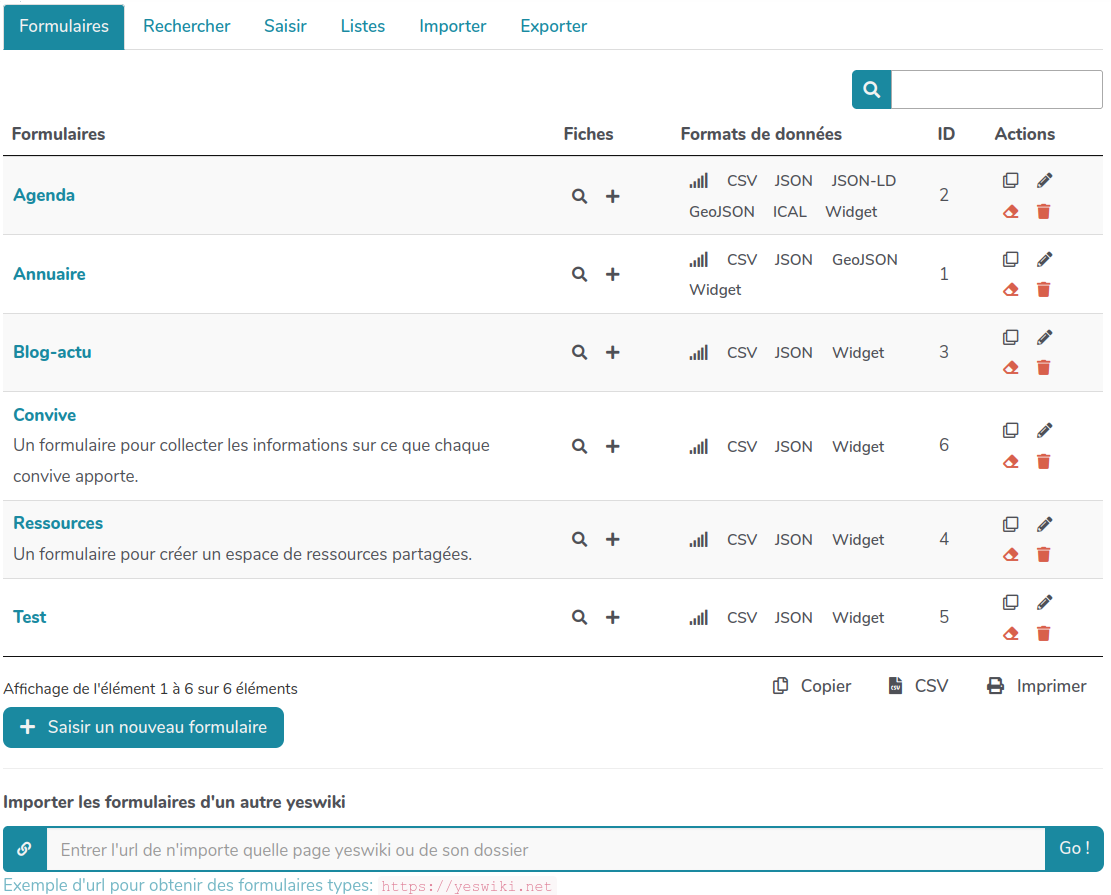Viewport: 1111px width, 895px height.
Task: Edit the Convive form with pencil icon
Action: 1044,431
